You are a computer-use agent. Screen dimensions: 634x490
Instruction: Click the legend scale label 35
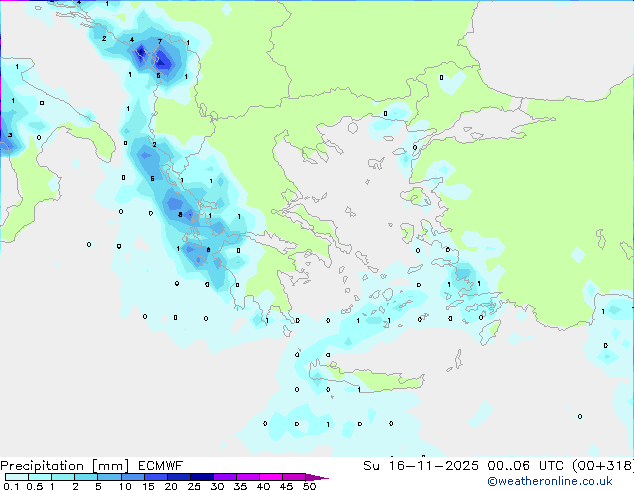coord(240,486)
